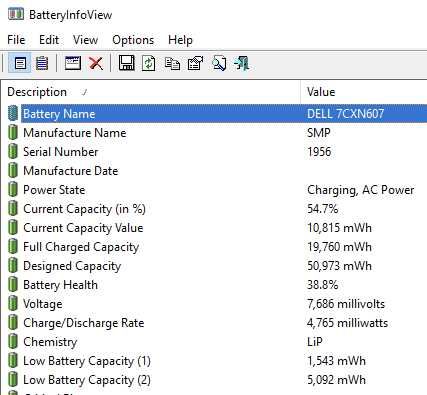Viewport: 427px width, 395px height.
Task: Open the Options menu
Action: (133, 40)
